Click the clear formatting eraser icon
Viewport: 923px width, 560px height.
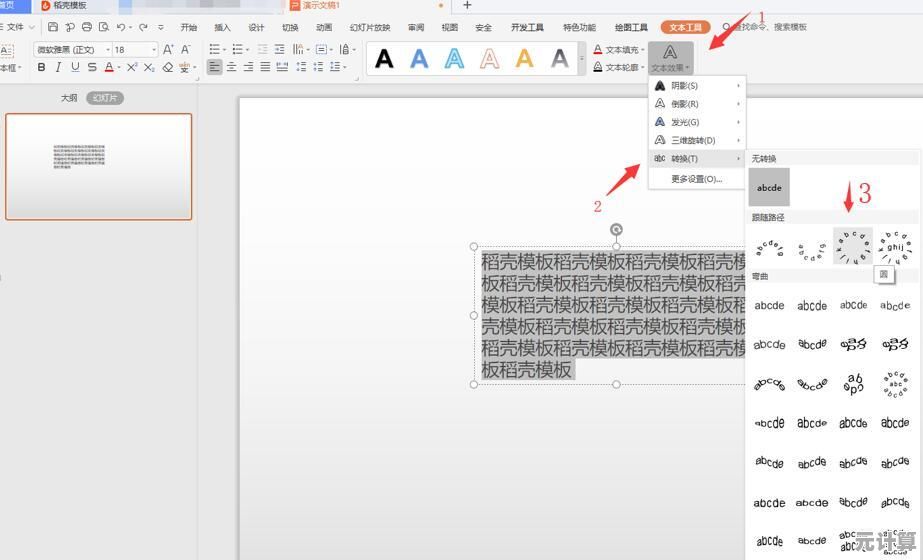(168, 68)
